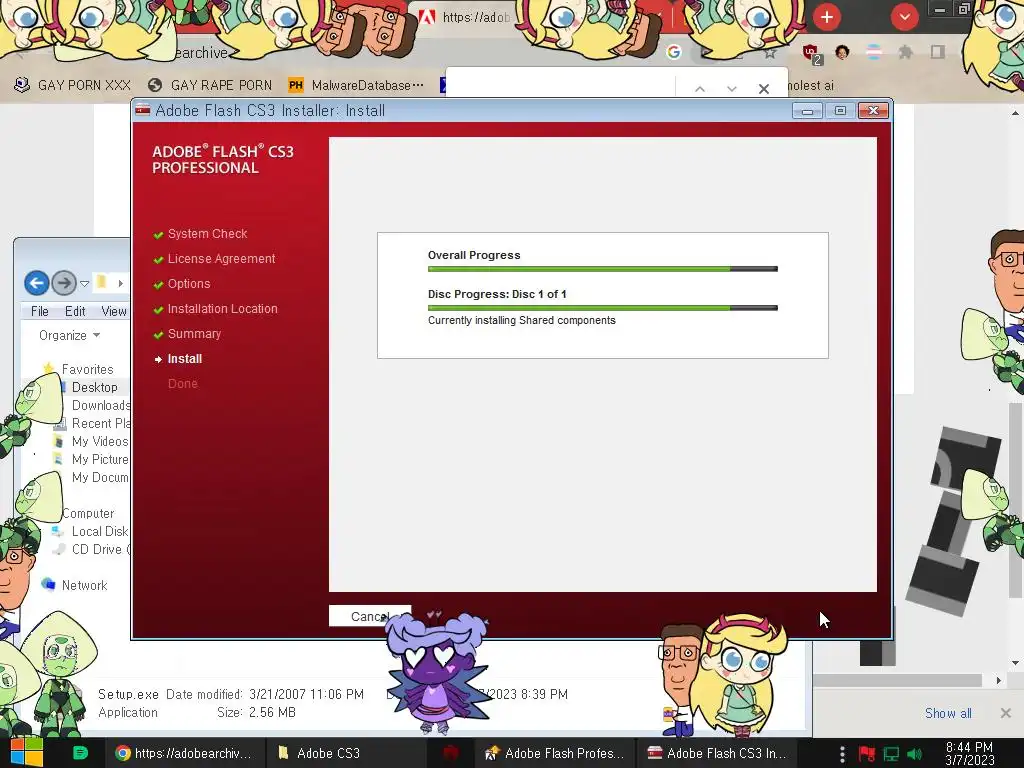Bookmark this page with the star icon
This screenshot has width=1024, height=768.
[770, 53]
